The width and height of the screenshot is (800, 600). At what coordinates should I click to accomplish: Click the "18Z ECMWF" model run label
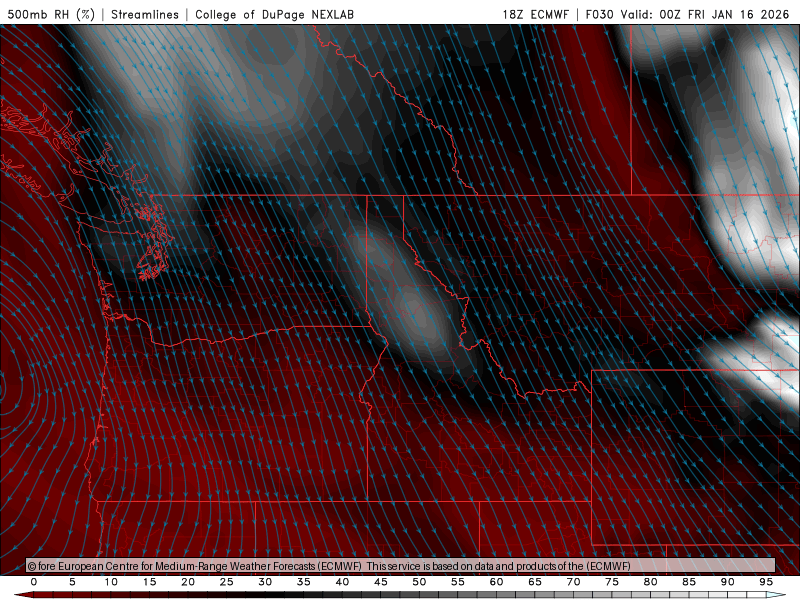535,14
